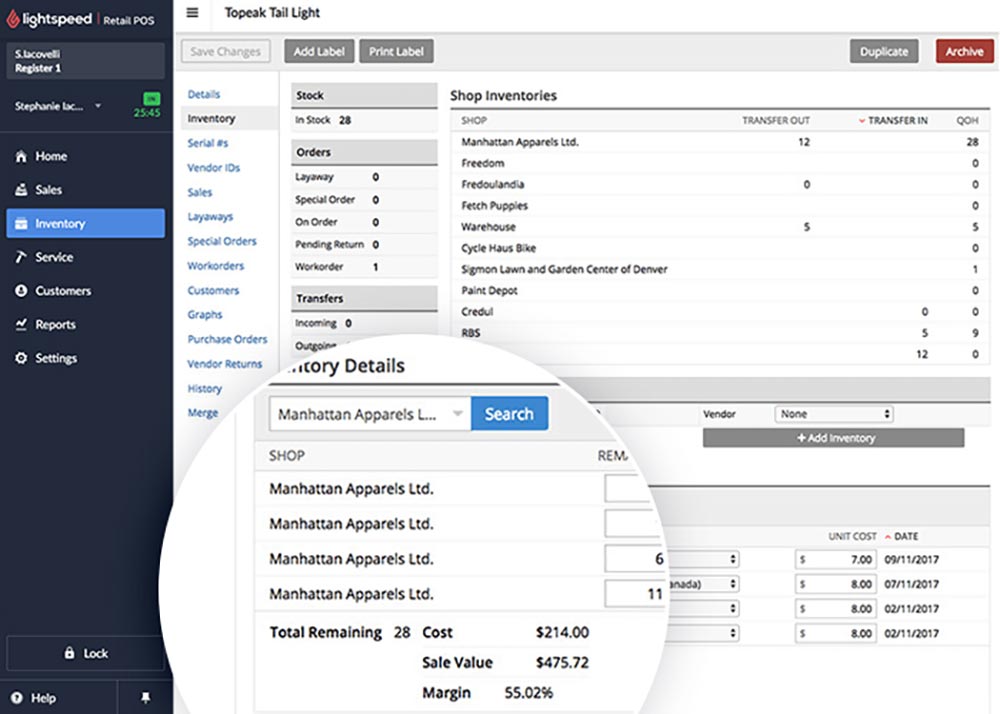Screen dimensions: 1000x714
Task: Click the Sales register icon
Action: coord(21,189)
